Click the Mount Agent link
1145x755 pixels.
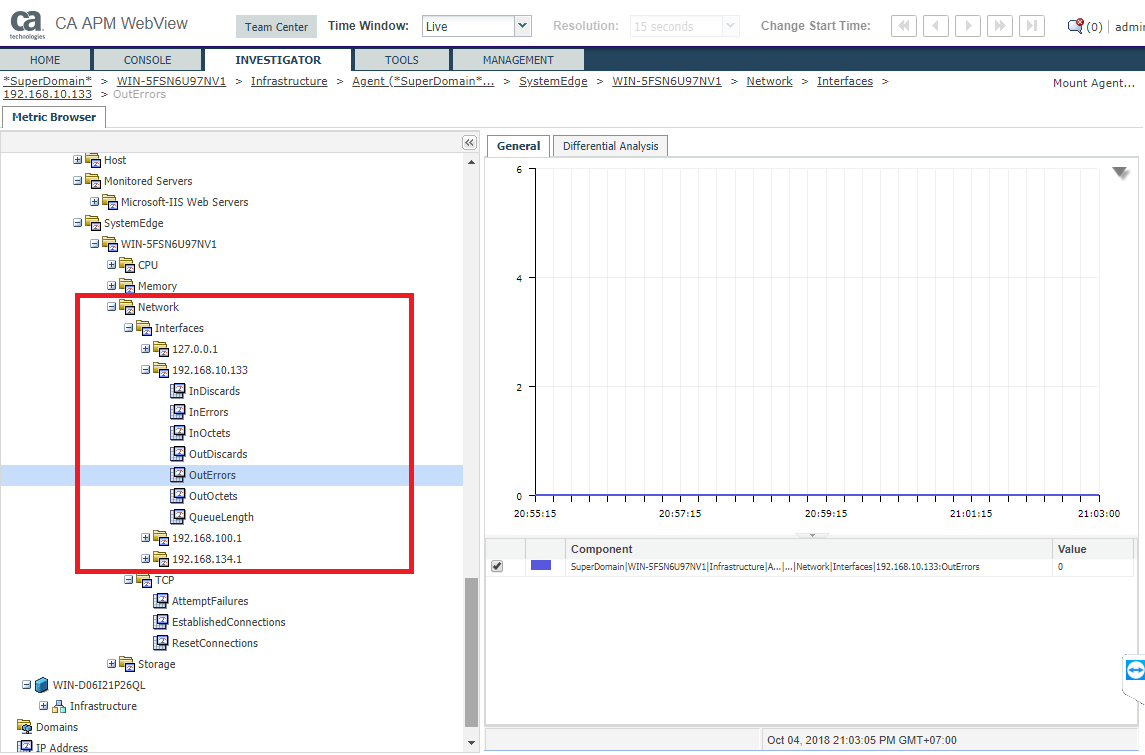coord(1094,83)
